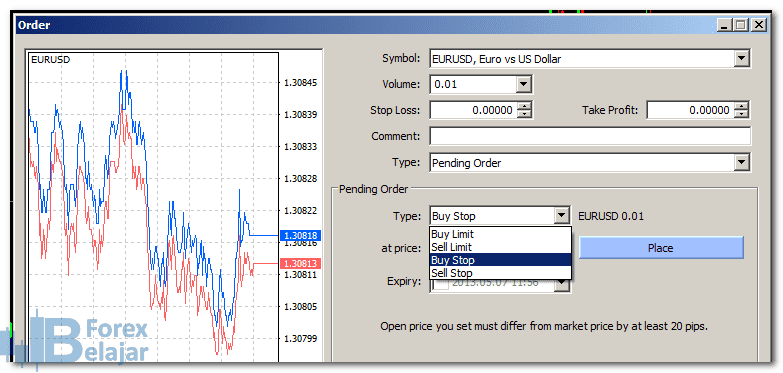Click the Take Profit value field
Viewport: 783px width, 373px height.
691,110
